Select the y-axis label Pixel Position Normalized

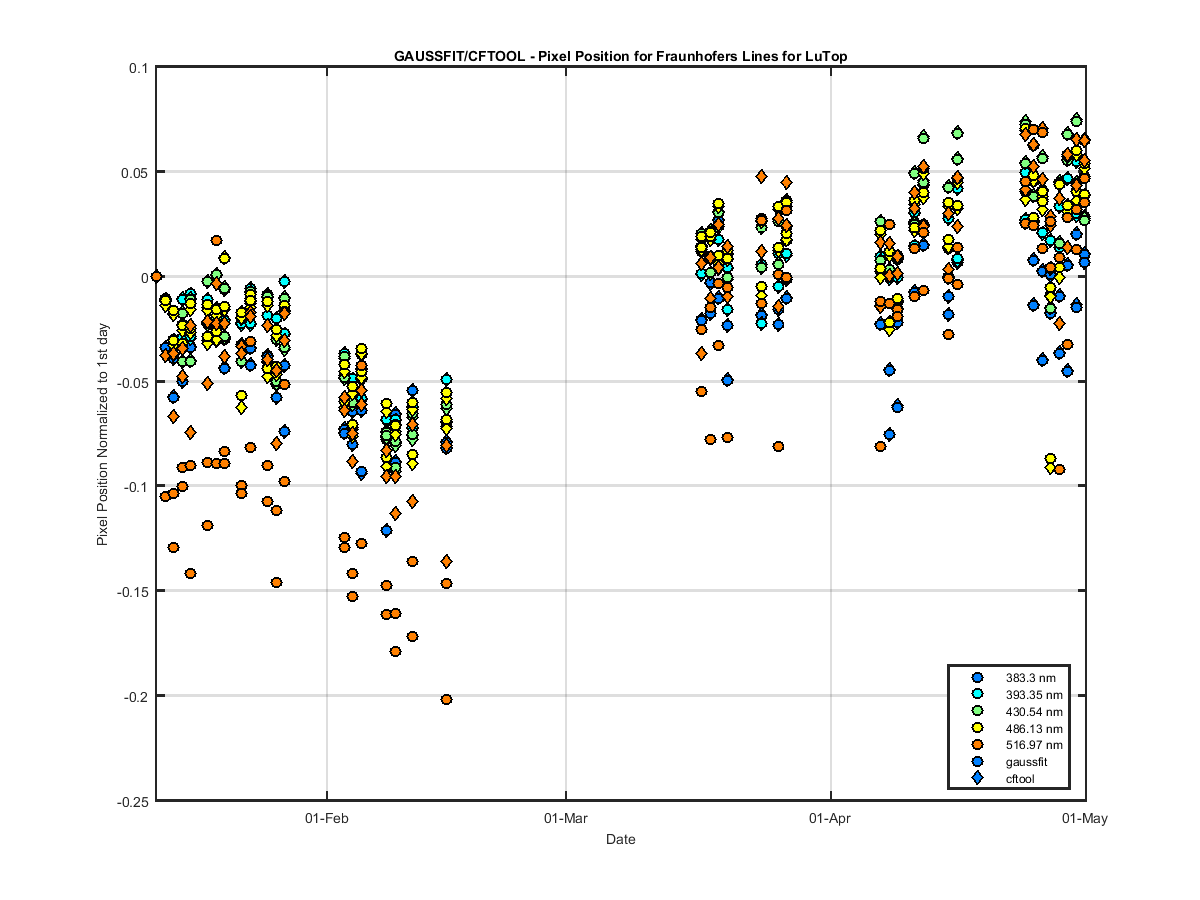pyautogui.click(x=103, y=435)
